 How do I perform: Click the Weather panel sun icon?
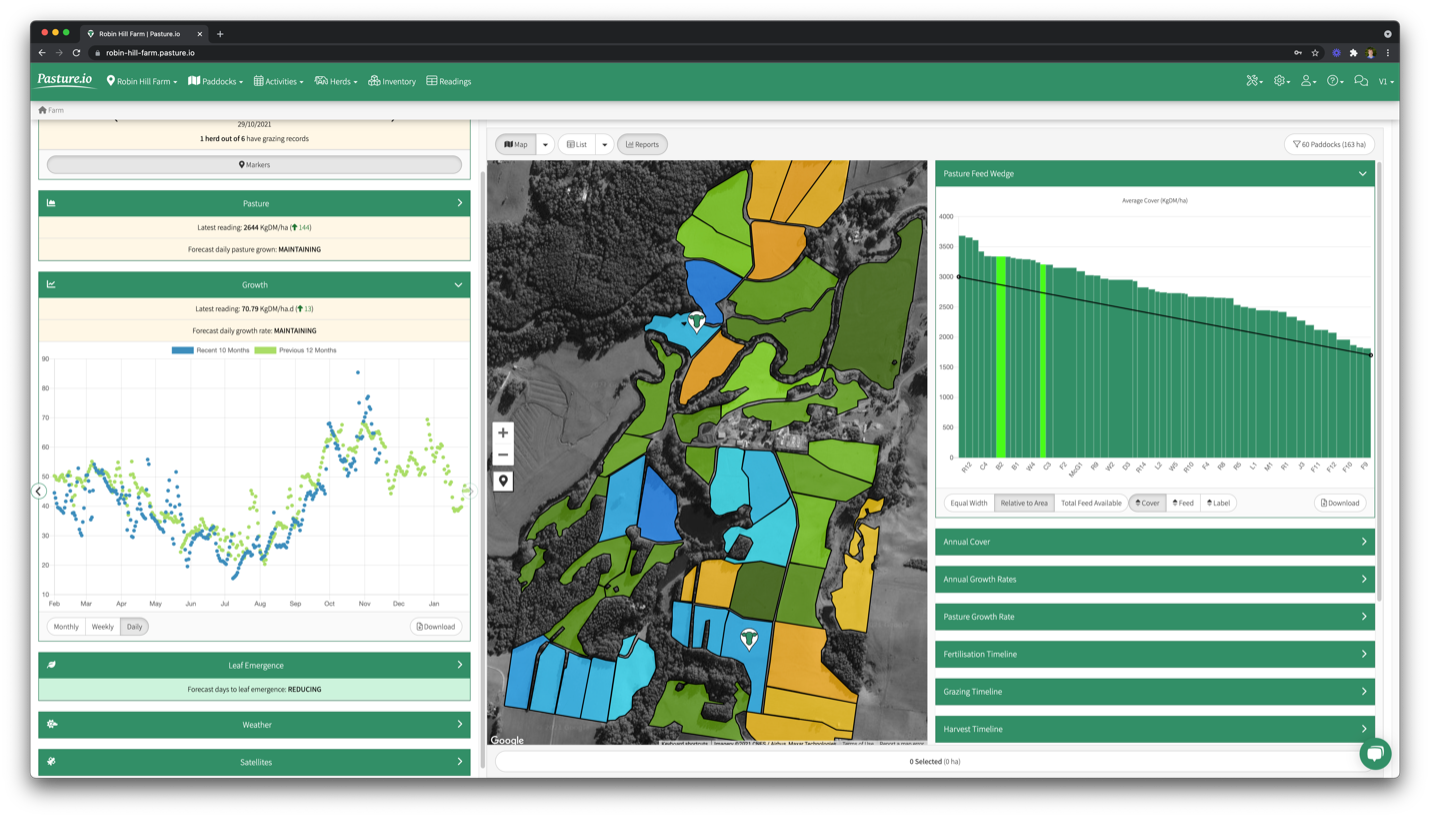point(51,724)
